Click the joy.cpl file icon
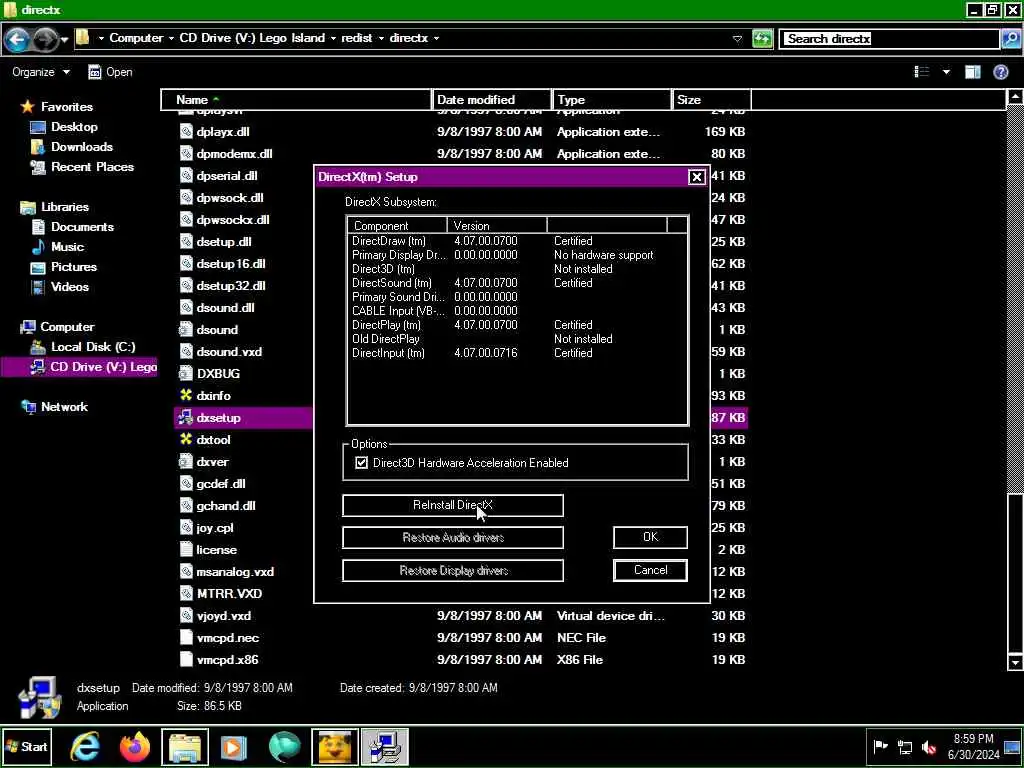Image resolution: width=1024 pixels, height=768 pixels. pyautogui.click(x=186, y=527)
